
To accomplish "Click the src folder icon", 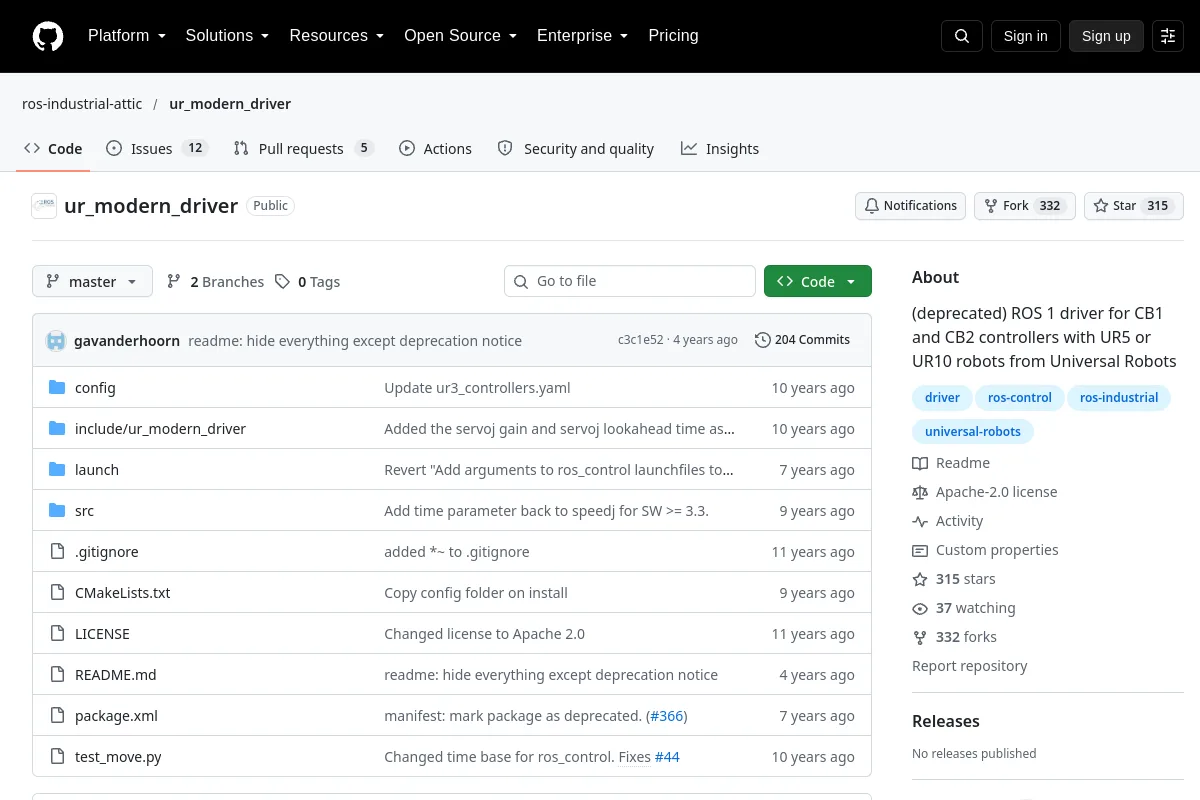I will click(x=57, y=510).
